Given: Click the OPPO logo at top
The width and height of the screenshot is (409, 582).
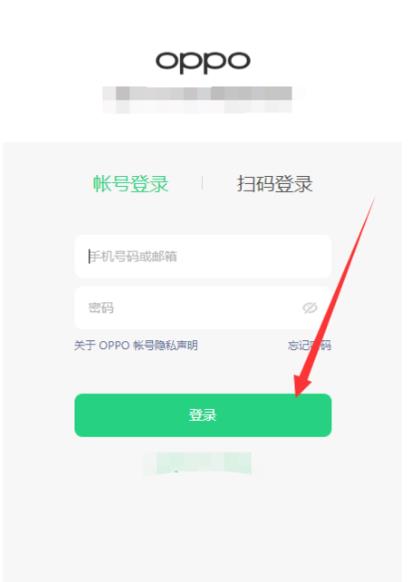Looking at the screenshot, I should [203, 62].
